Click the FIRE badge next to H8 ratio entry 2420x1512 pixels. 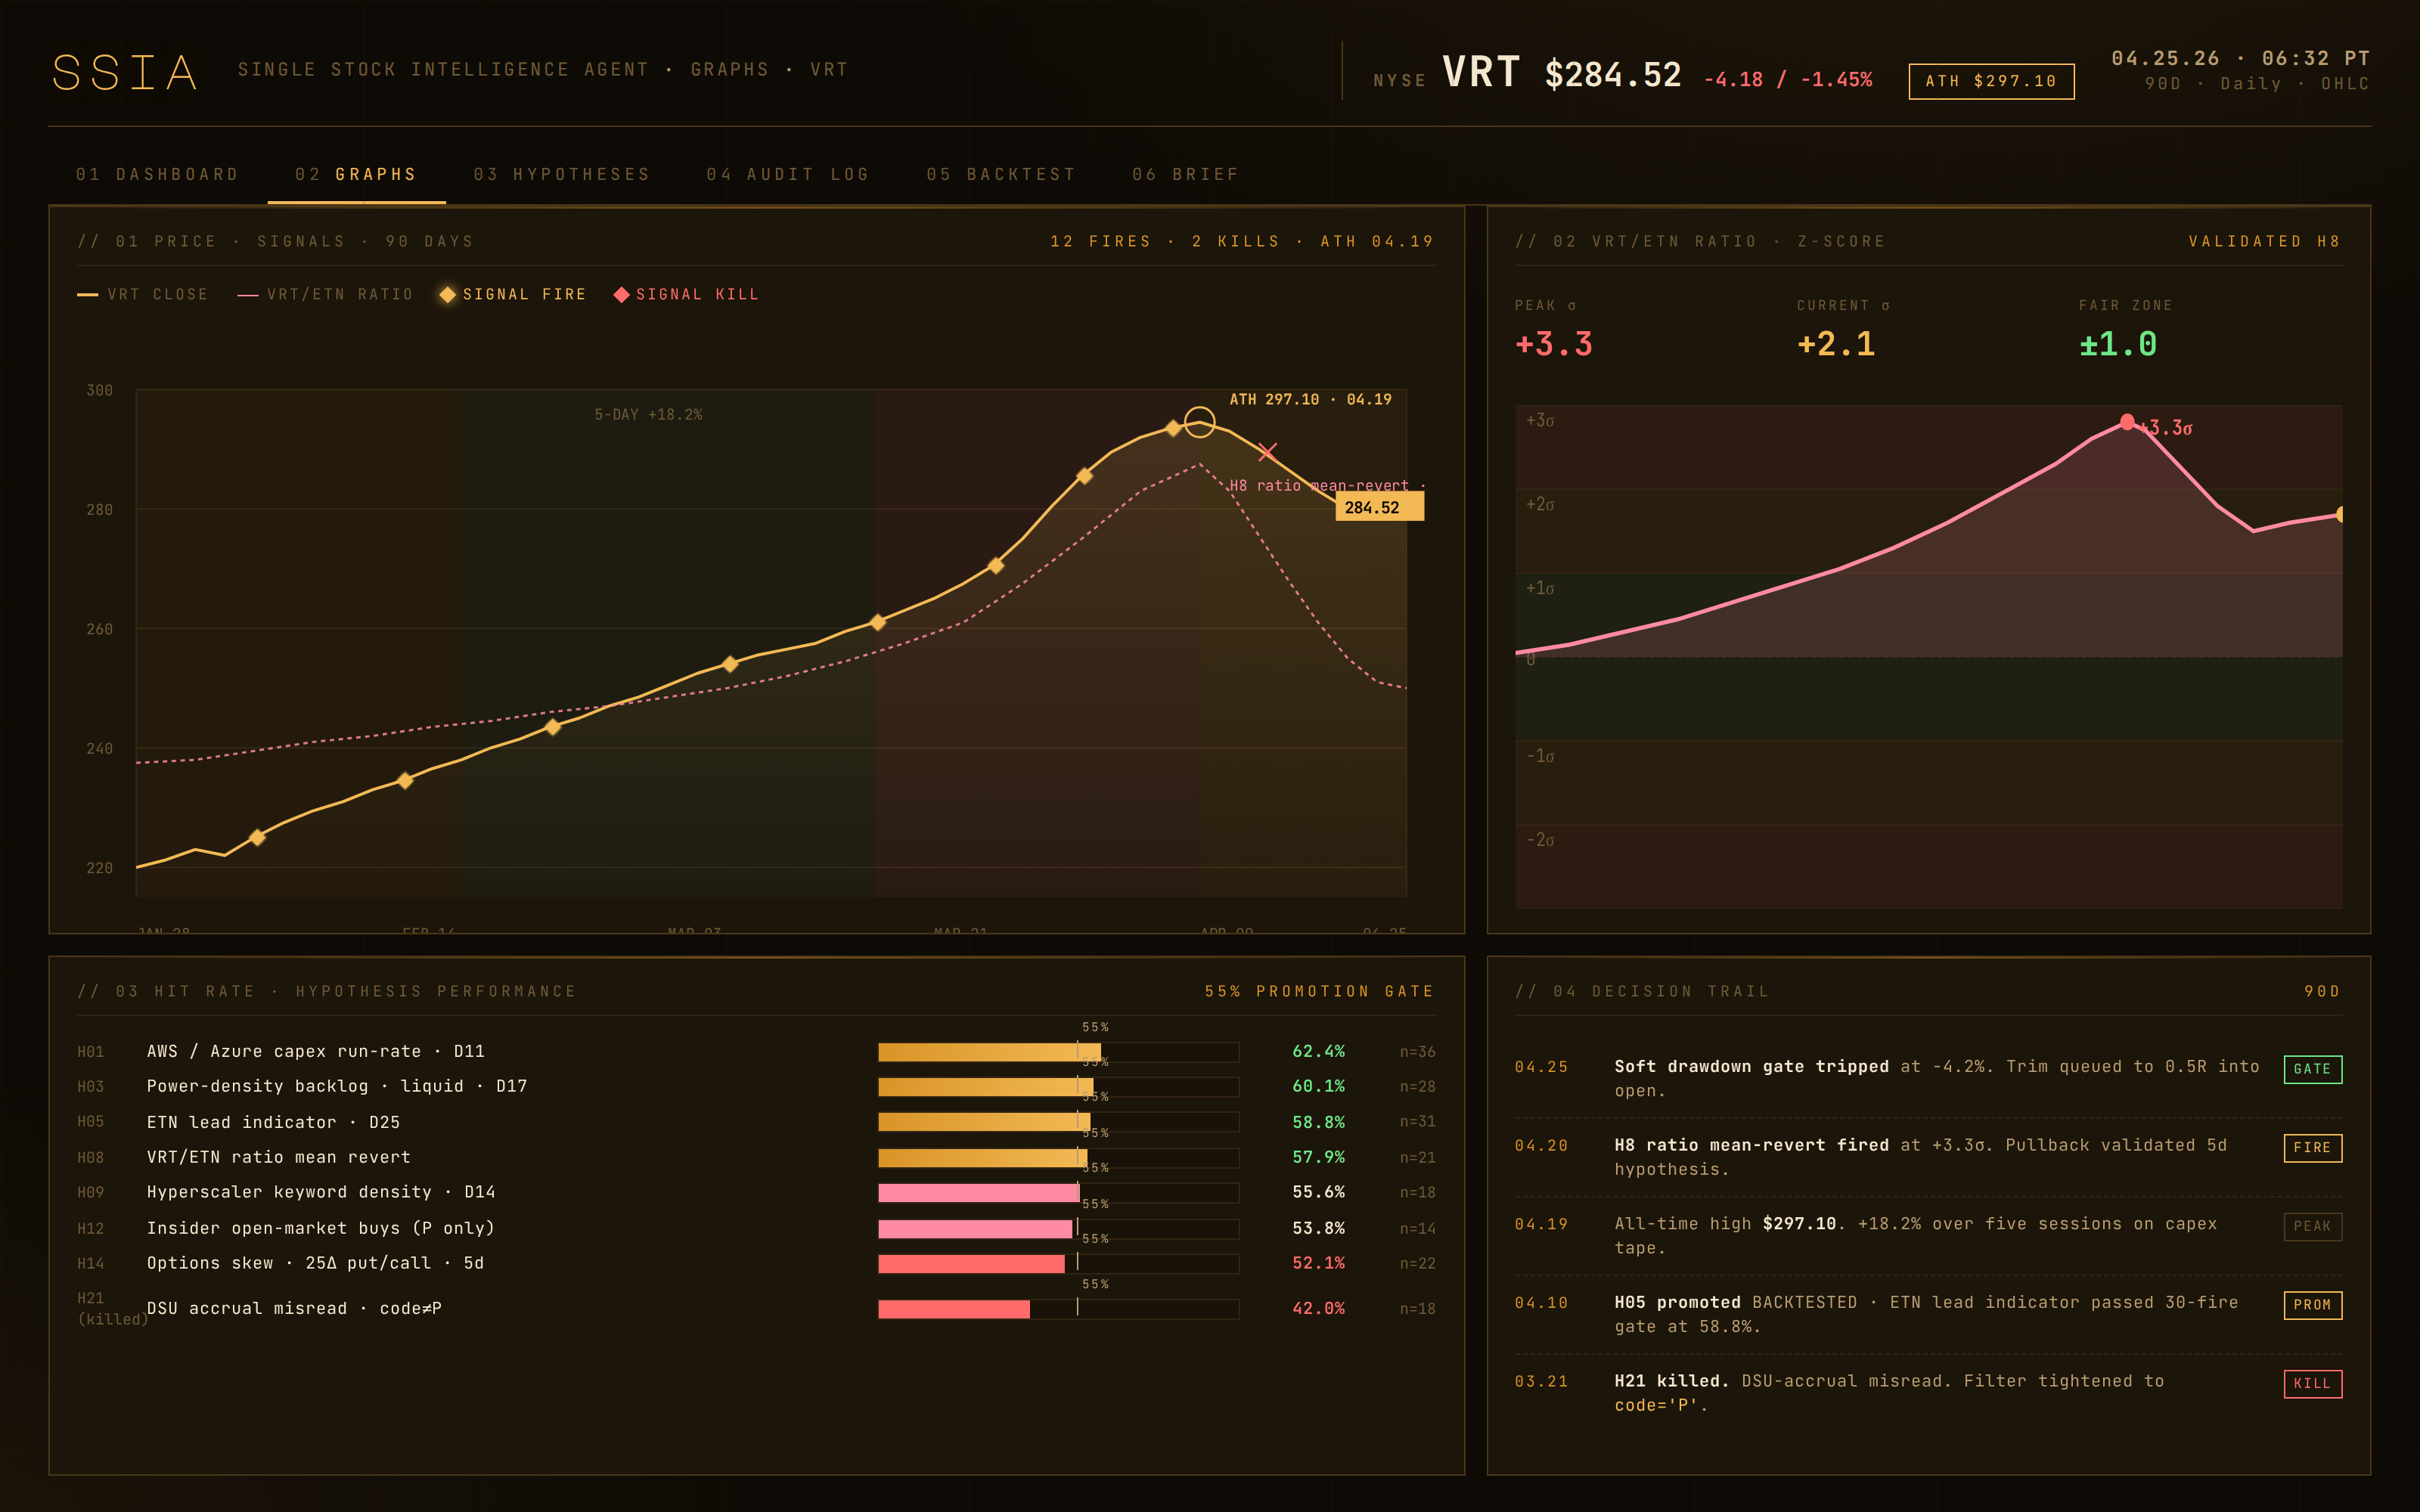(x=2312, y=1147)
